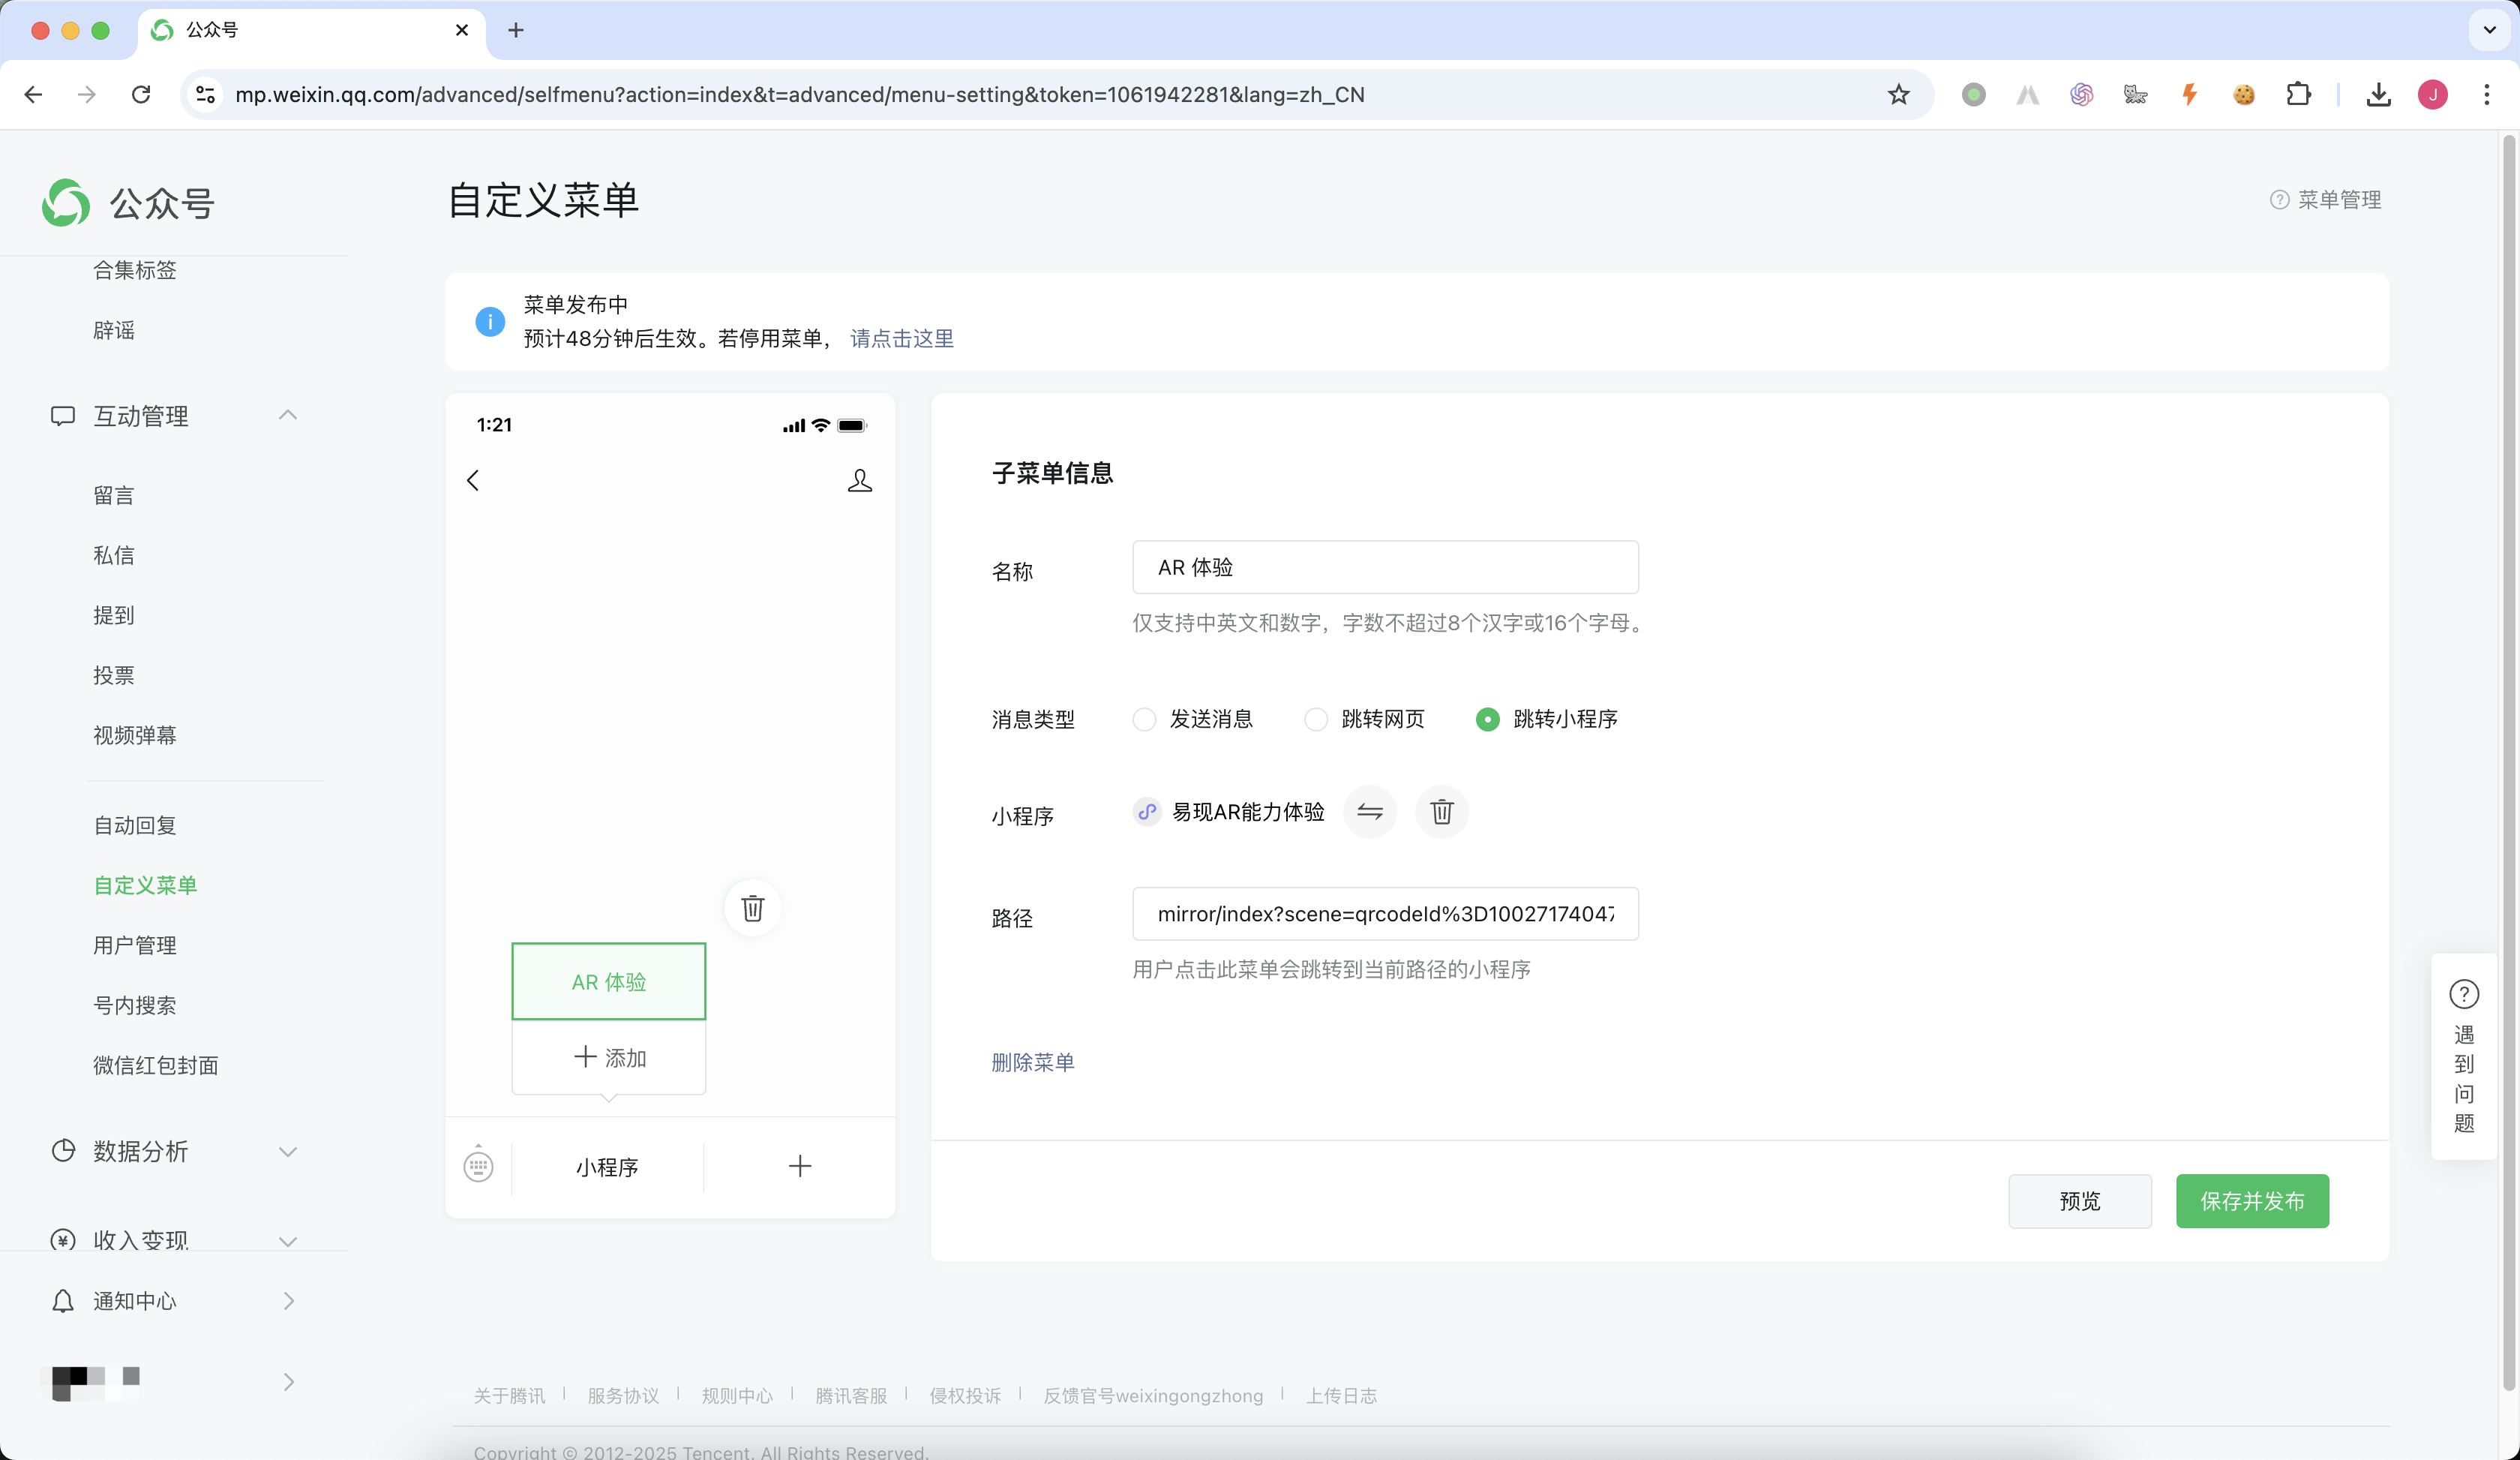Click the 菜单管理 help link
This screenshot has width=2520, height=1460.
point(2339,200)
